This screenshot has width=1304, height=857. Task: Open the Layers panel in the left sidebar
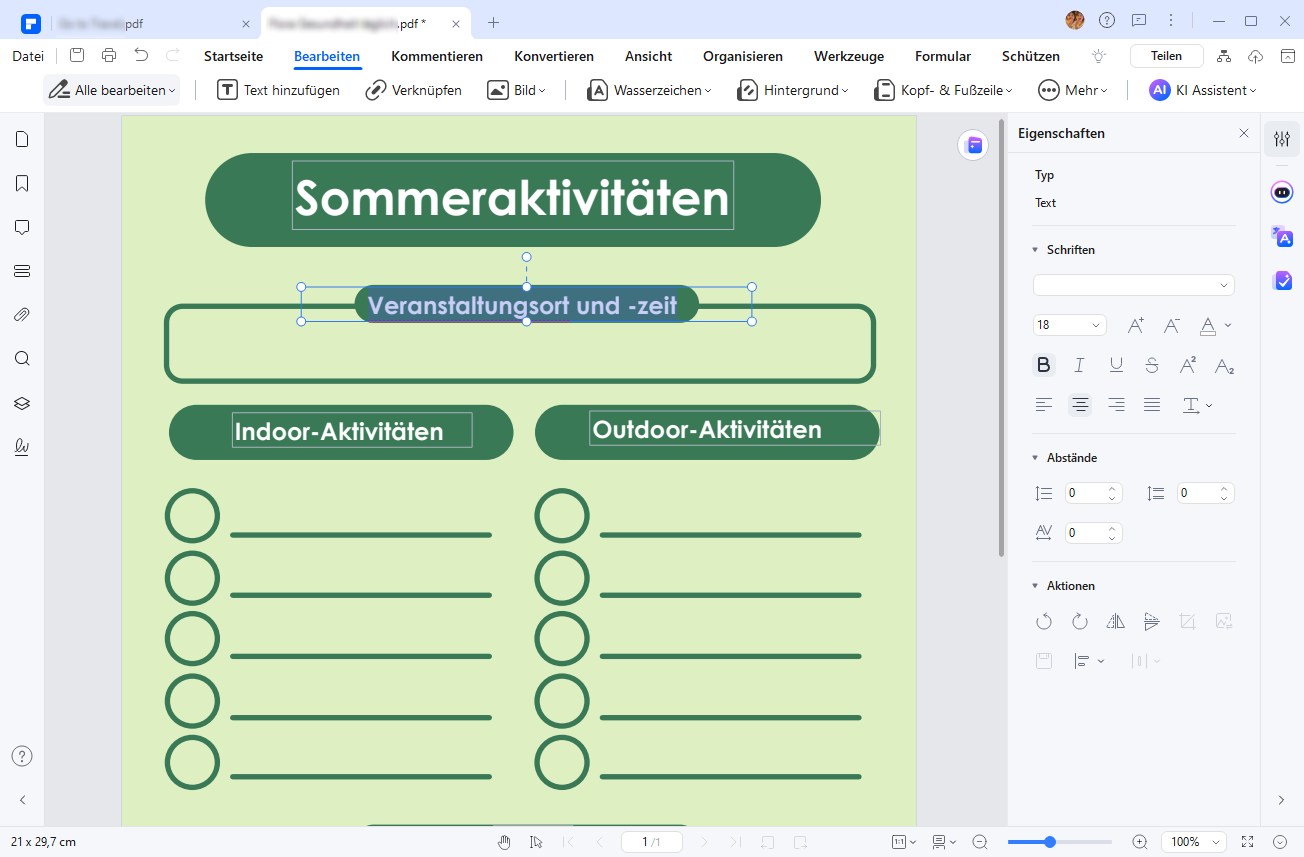pyautogui.click(x=22, y=403)
